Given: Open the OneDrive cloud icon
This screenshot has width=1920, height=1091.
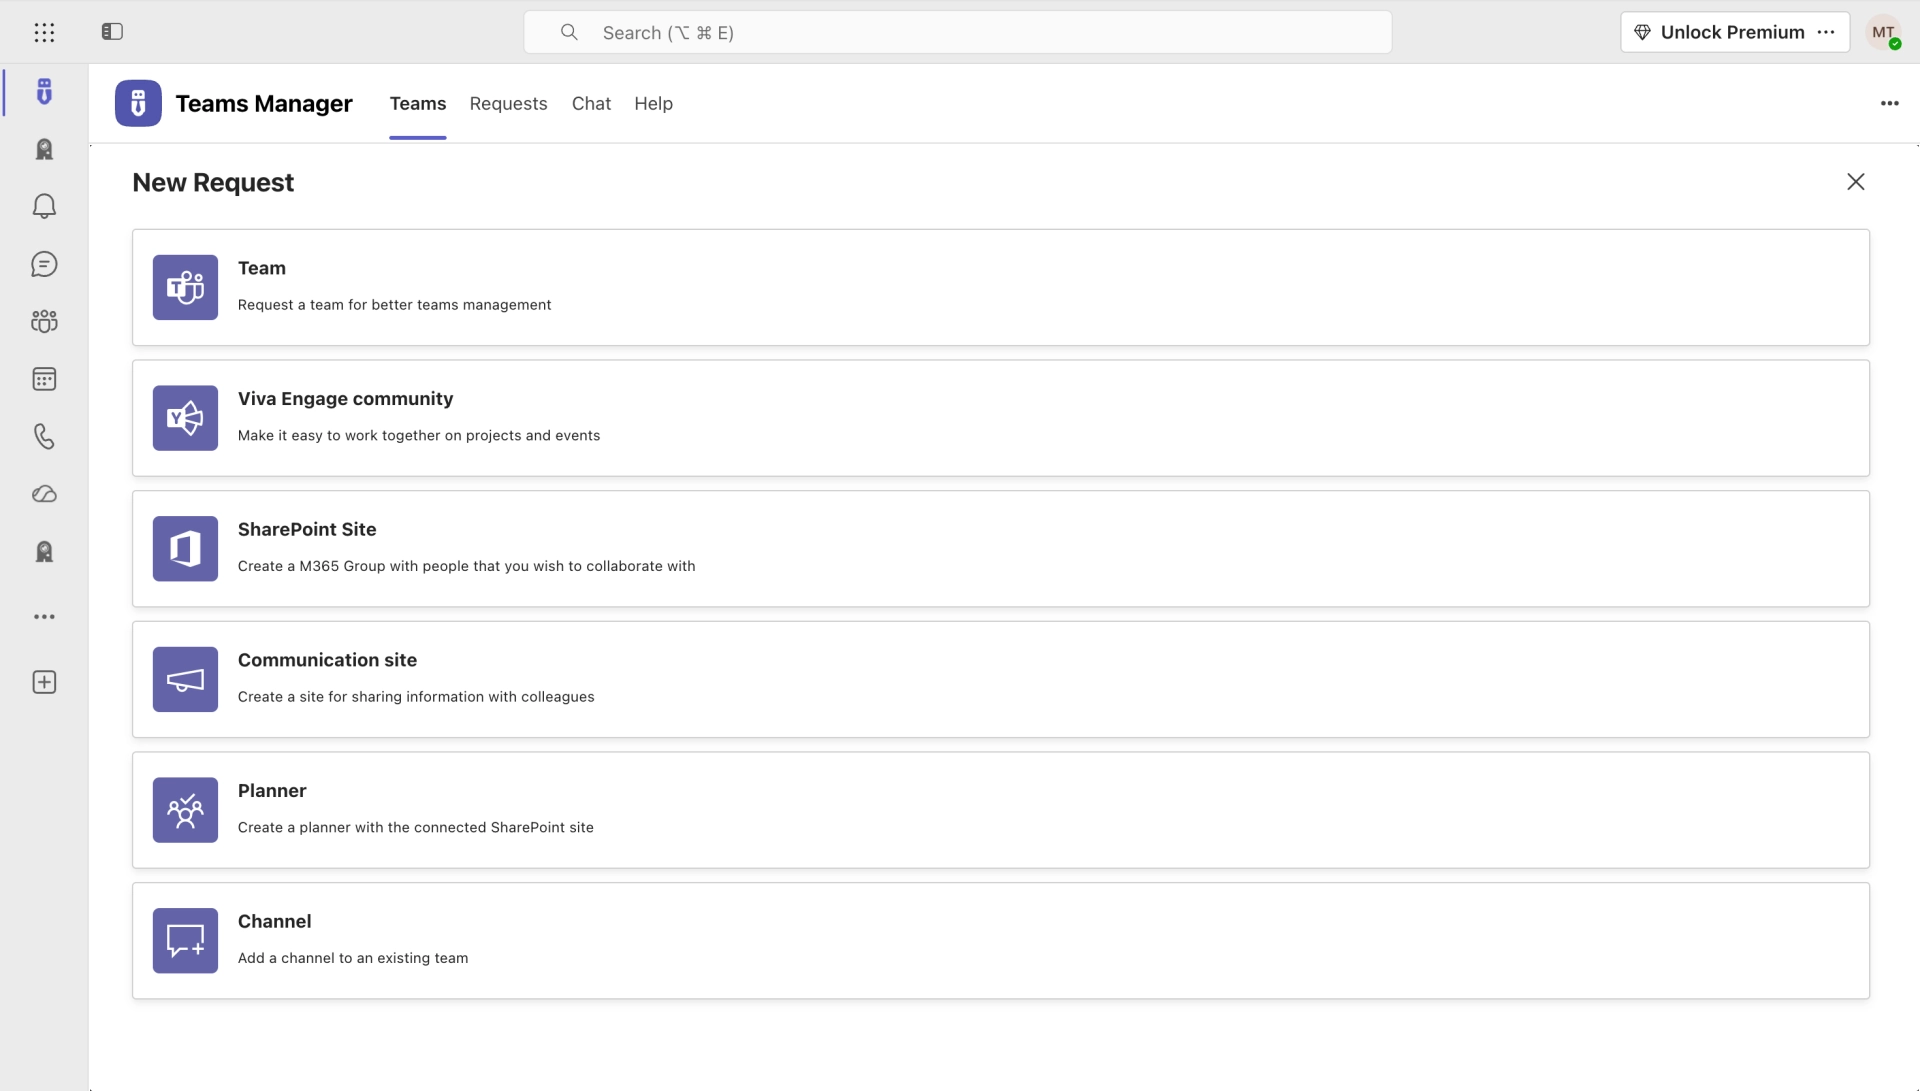Looking at the screenshot, I should [x=44, y=494].
